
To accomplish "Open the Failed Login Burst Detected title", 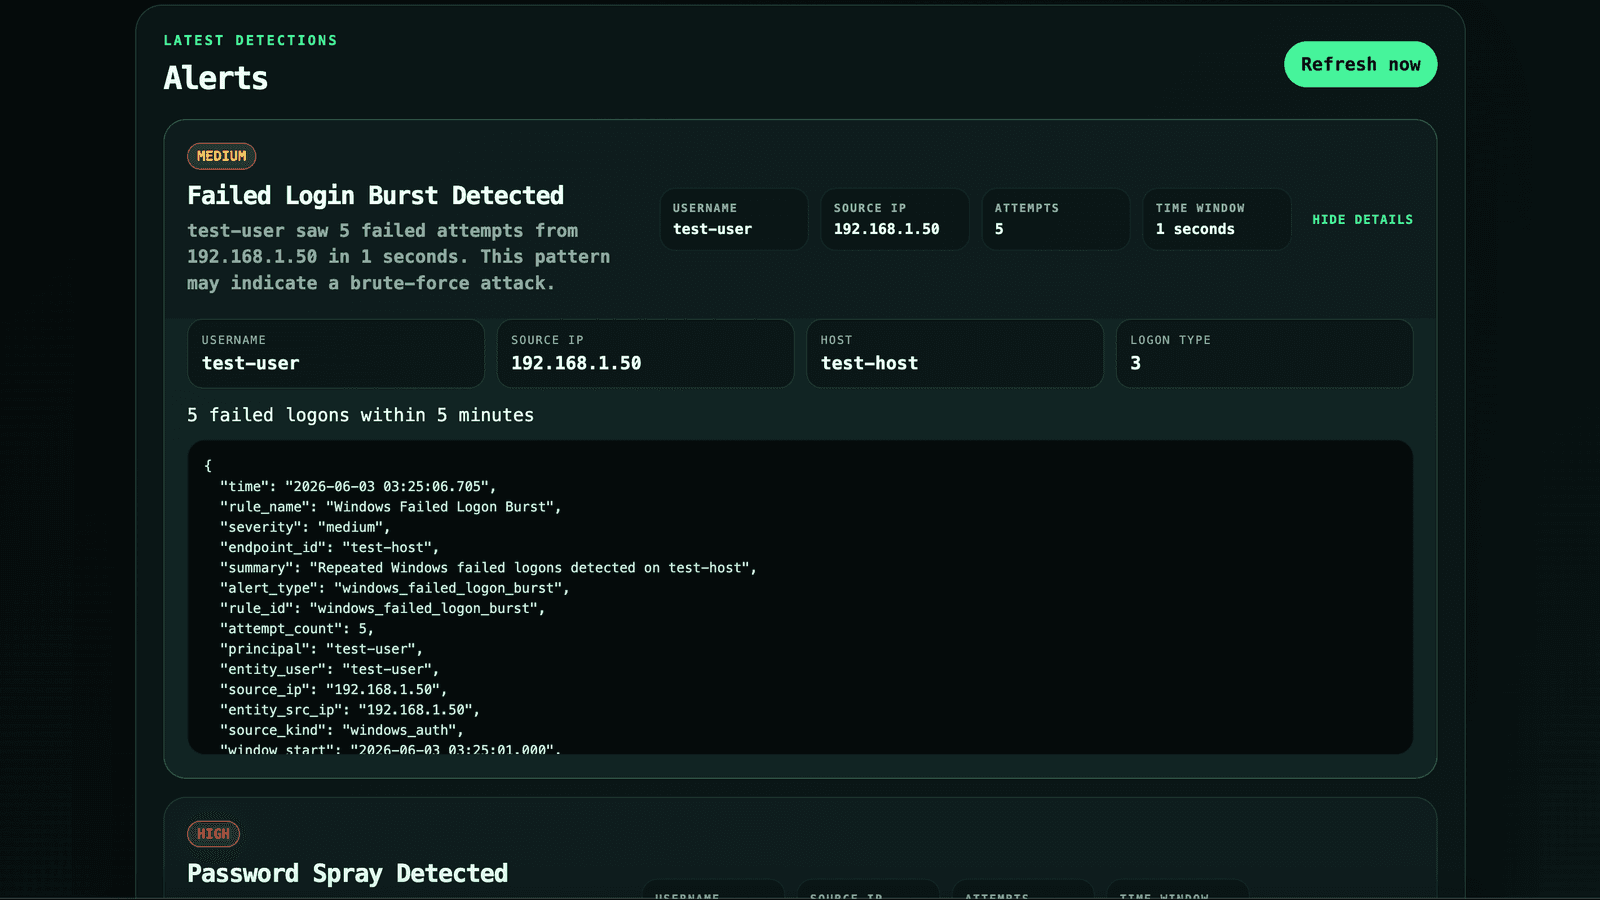I will coord(375,195).
